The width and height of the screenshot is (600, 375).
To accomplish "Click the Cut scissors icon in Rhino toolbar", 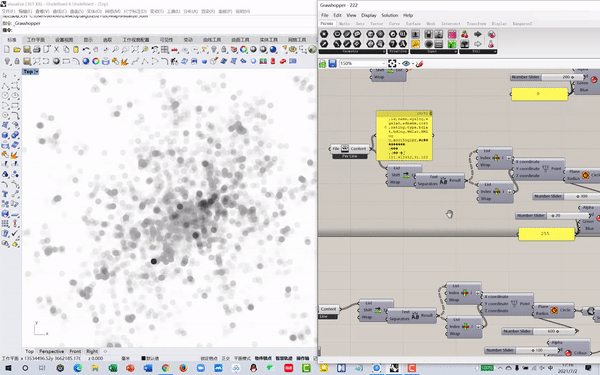I will pos(56,49).
